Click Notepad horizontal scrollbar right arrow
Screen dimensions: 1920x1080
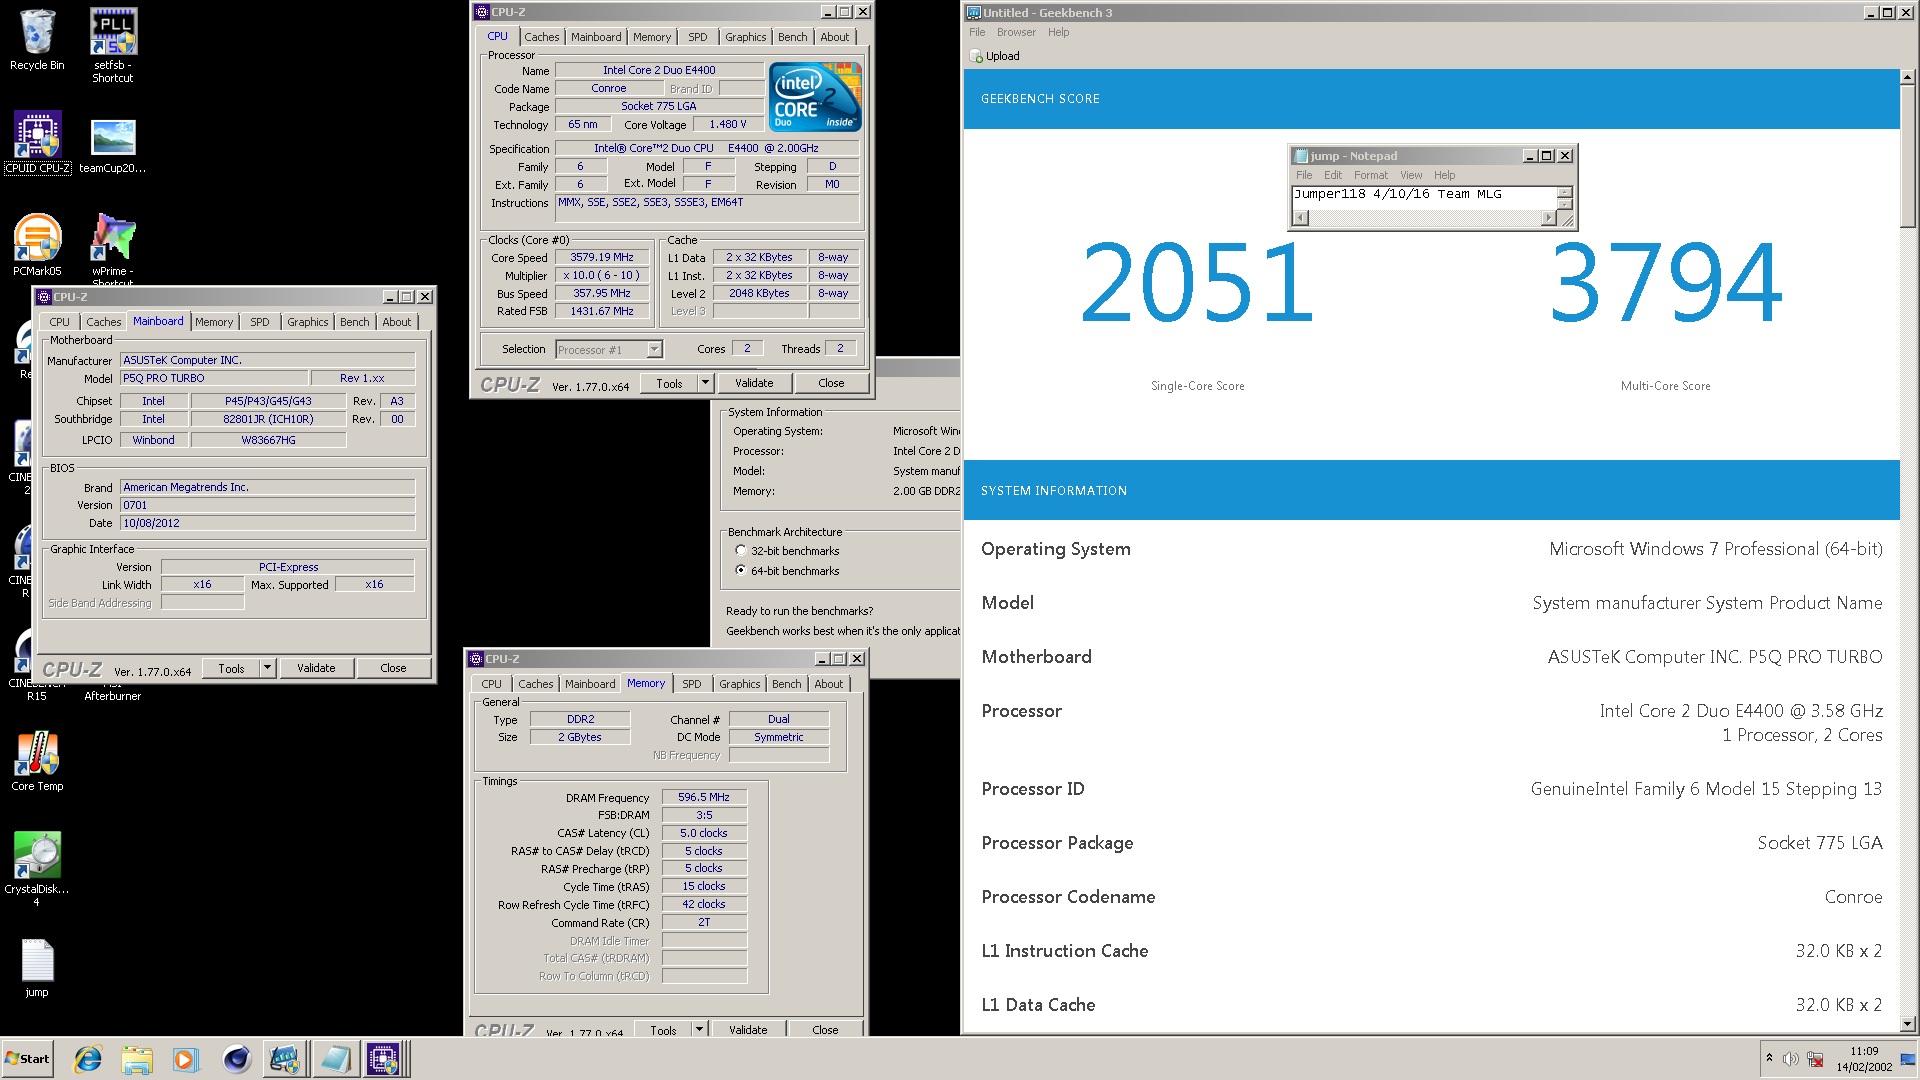click(x=1548, y=218)
